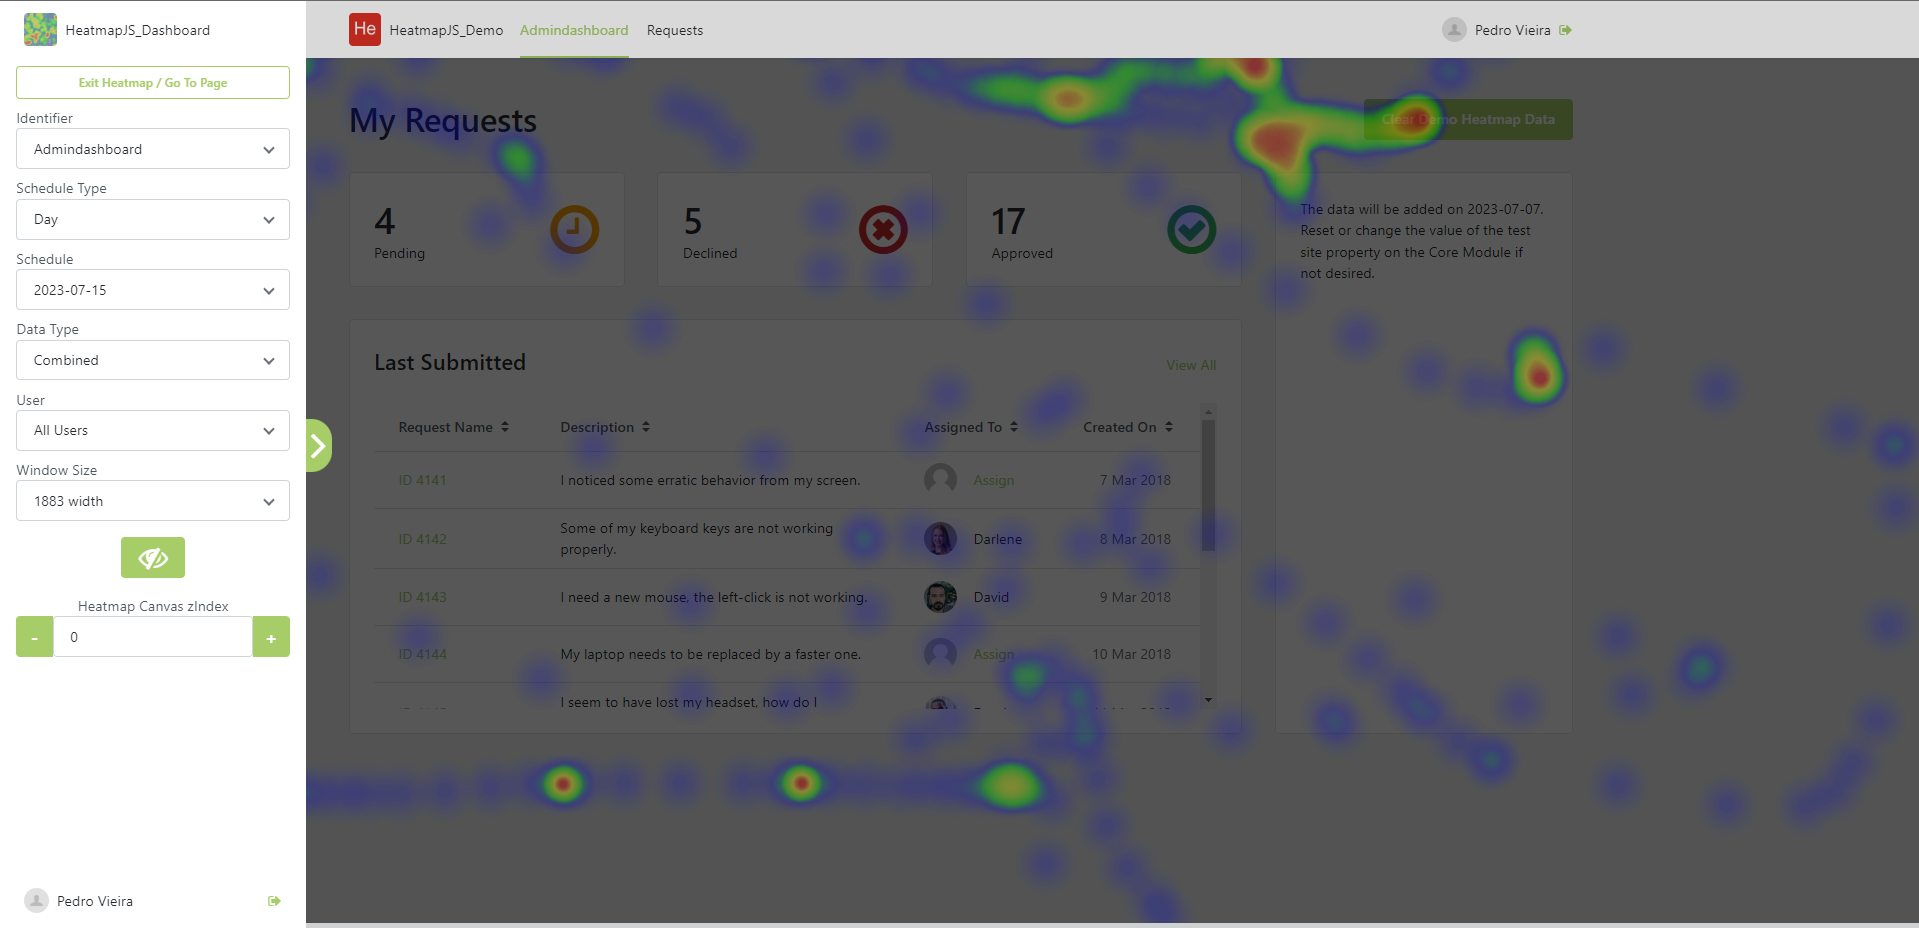
Task: Open the Identifier dropdown showing Admindashboard
Action: click(153, 149)
